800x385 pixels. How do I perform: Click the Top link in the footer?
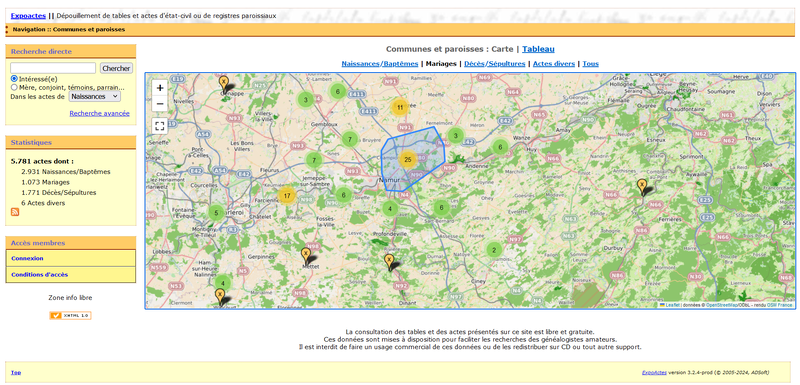pyautogui.click(x=16, y=372)
